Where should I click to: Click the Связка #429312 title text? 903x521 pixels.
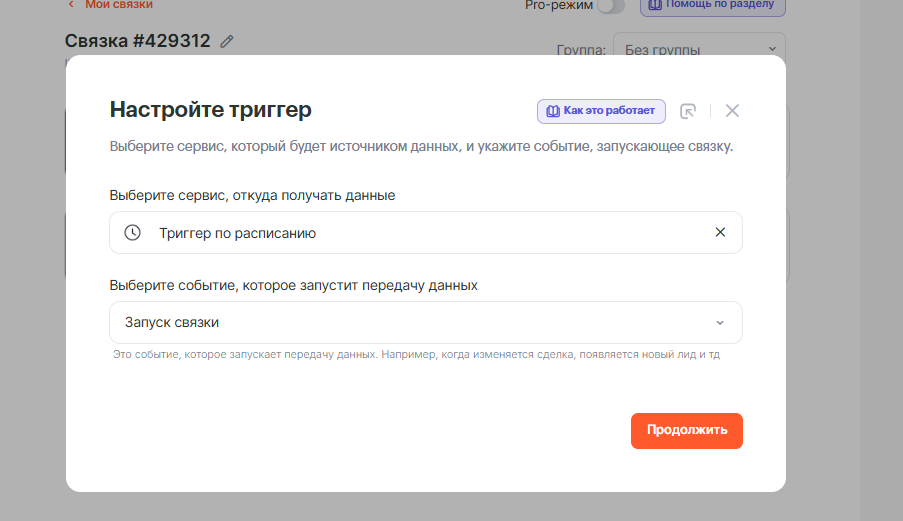(137, 41)
